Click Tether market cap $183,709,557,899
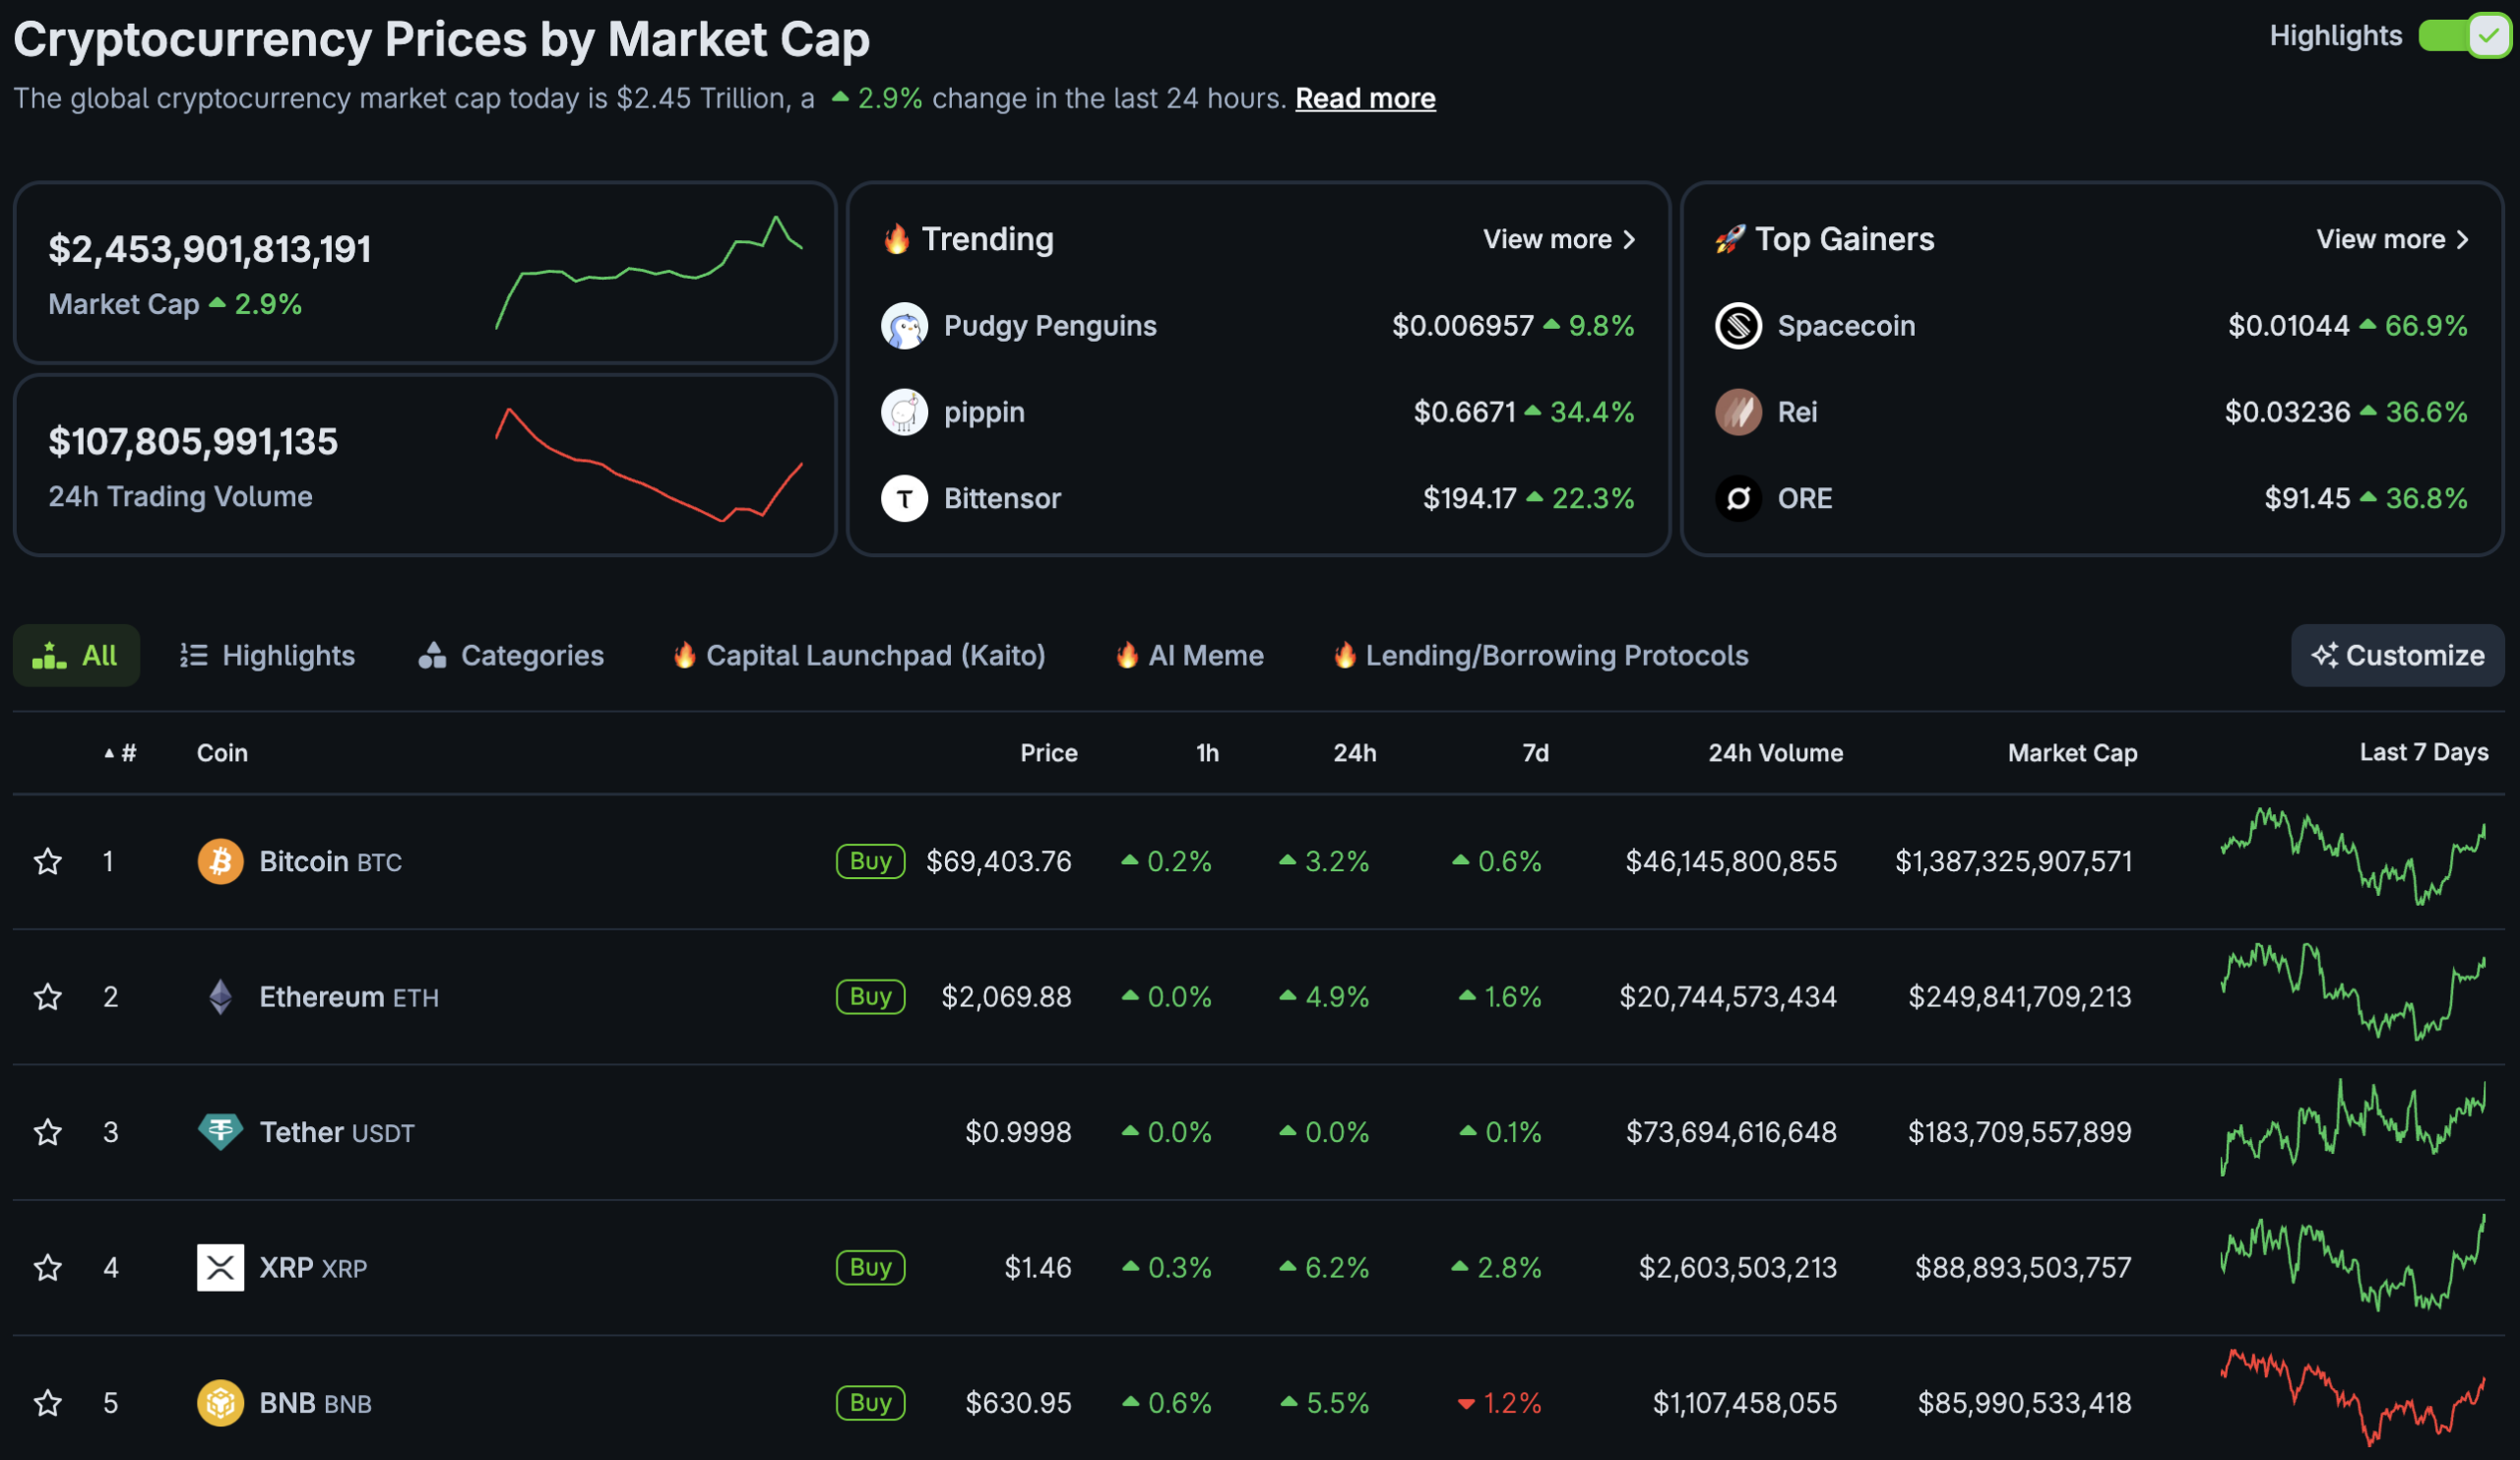The image size is (2520, 1460). click(x=2019, y=1132)
